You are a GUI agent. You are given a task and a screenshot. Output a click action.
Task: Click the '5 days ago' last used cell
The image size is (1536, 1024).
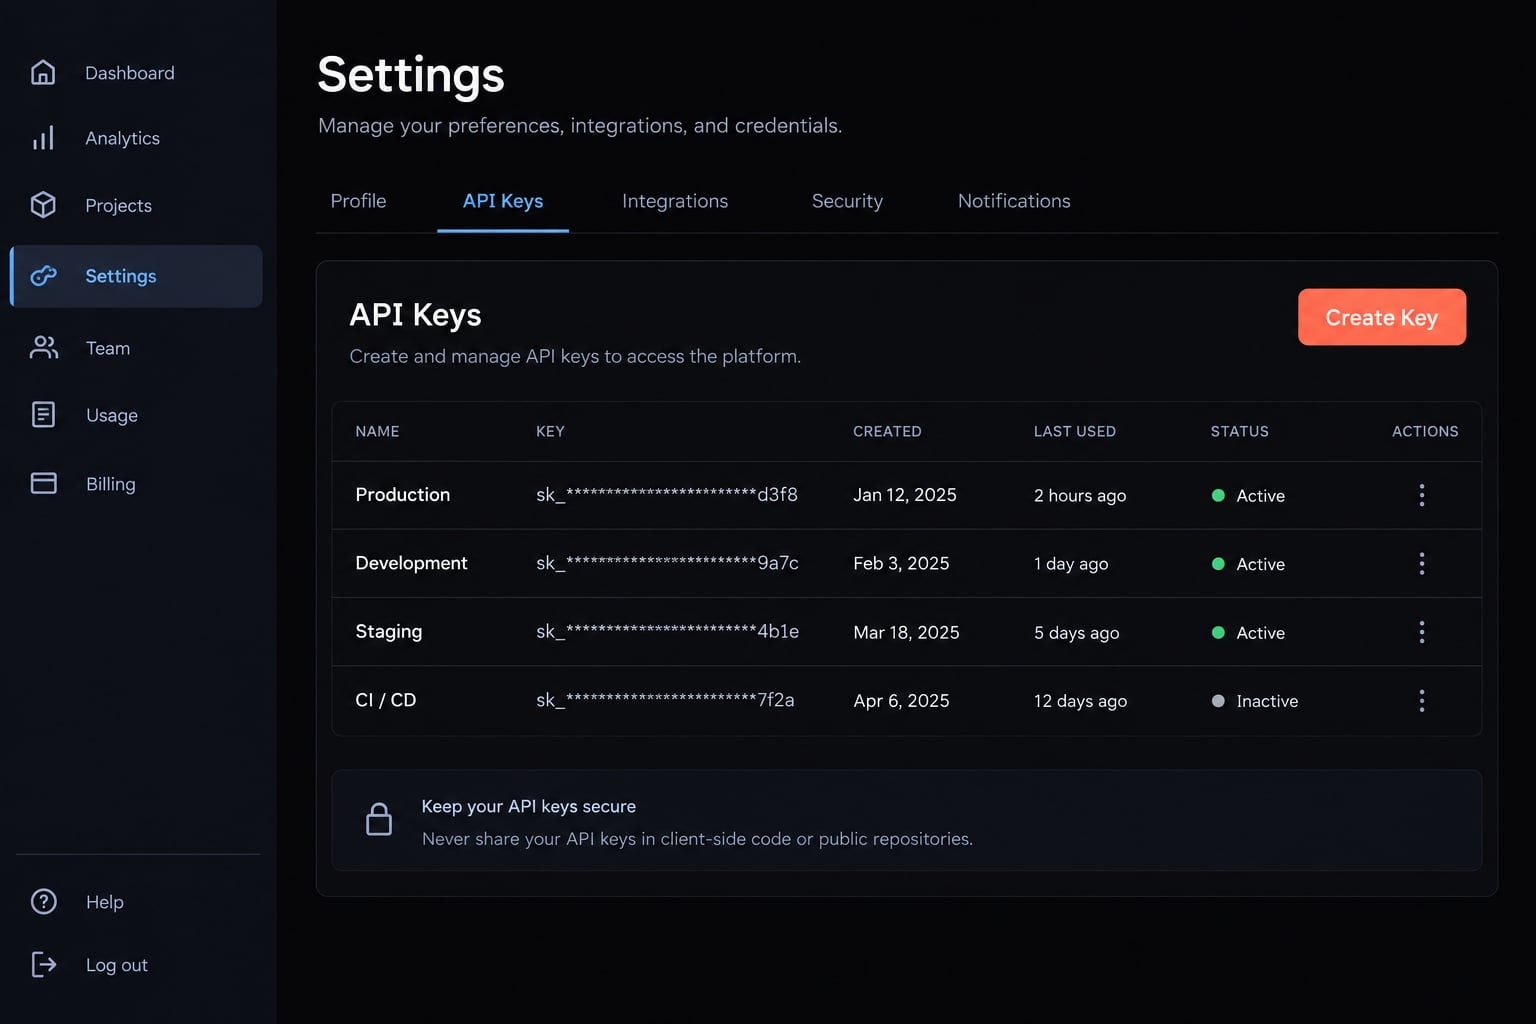coord(1076,633)
